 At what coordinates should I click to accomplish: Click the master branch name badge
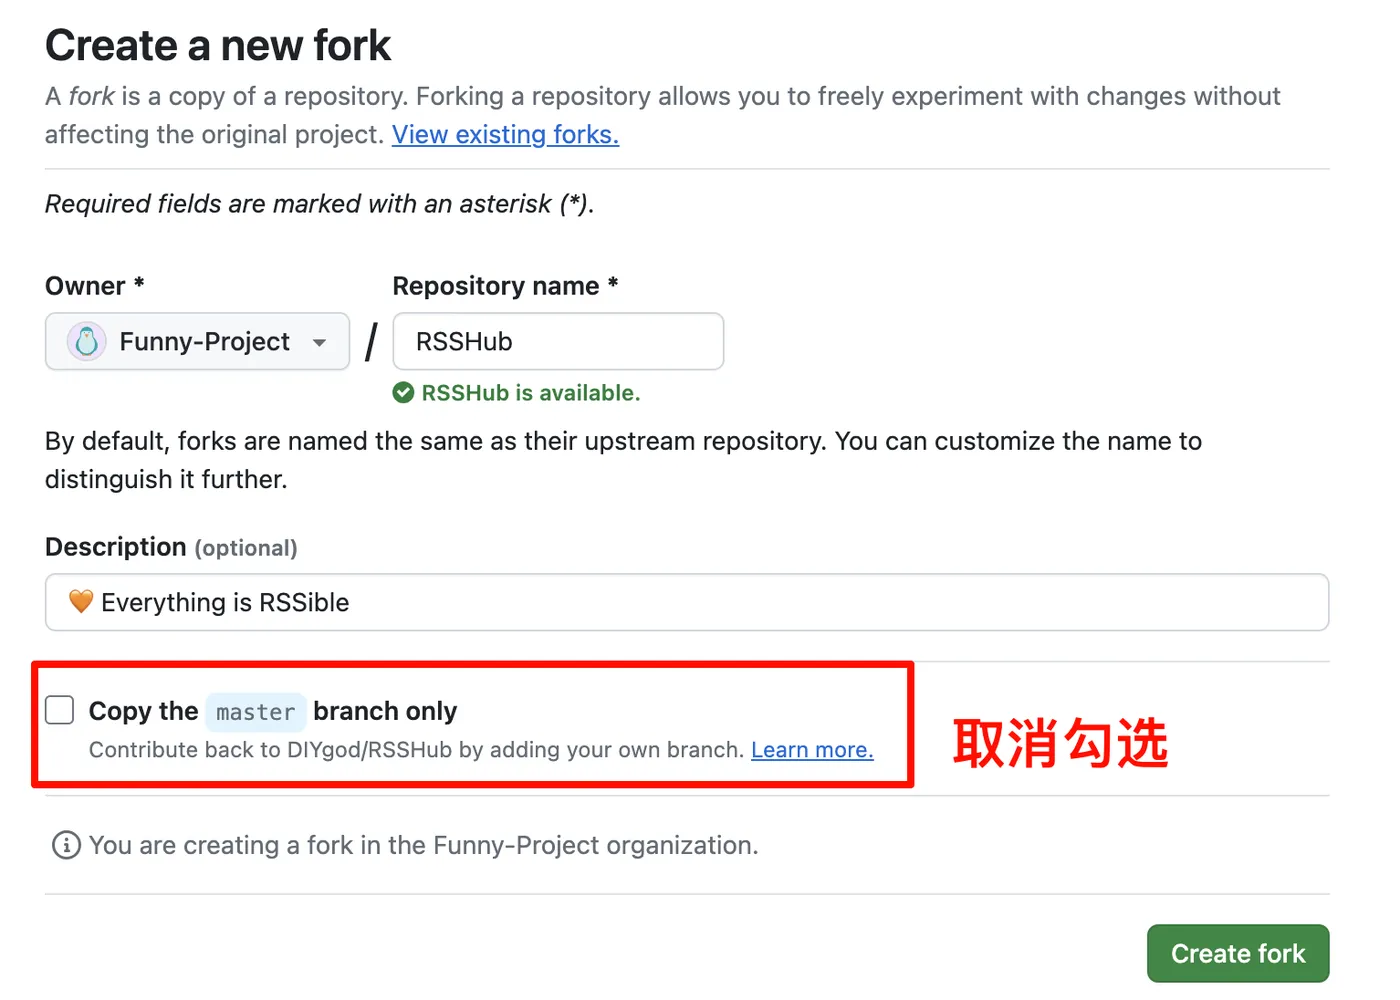pyautogui.click(x=256, y=712)
